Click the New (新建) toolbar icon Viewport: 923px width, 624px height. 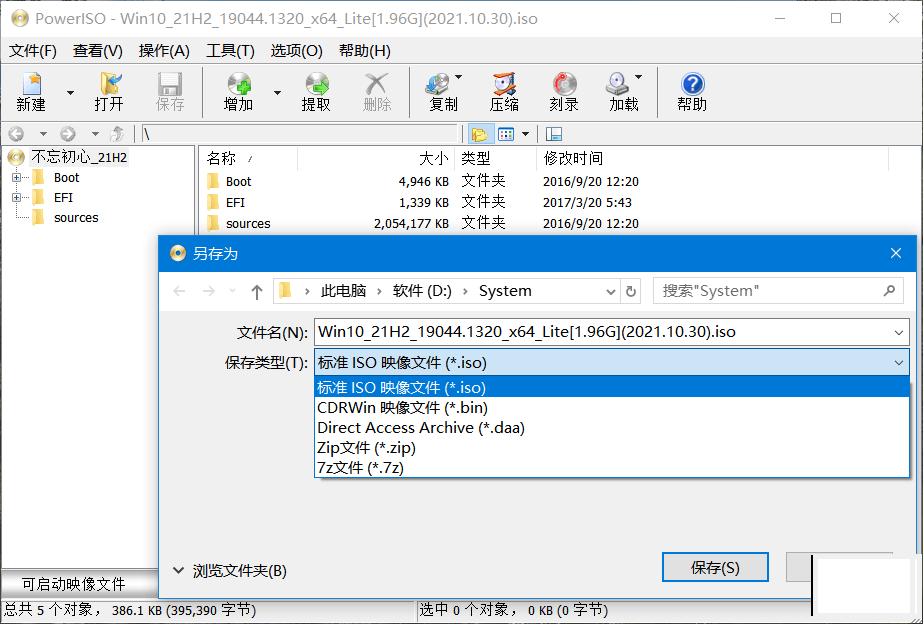(31, 92)
